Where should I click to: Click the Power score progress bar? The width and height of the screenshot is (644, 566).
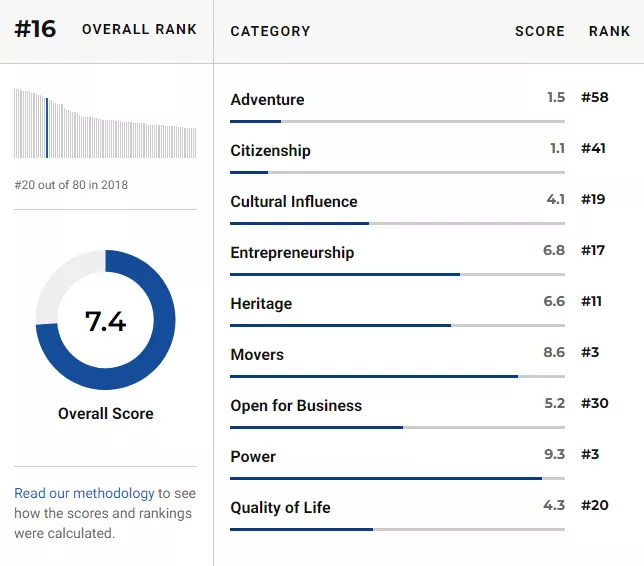point(396,478)
